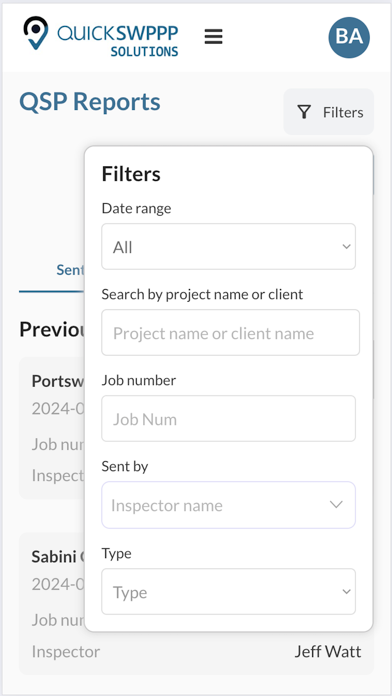Toggle the Filters button

click(329, 112)
